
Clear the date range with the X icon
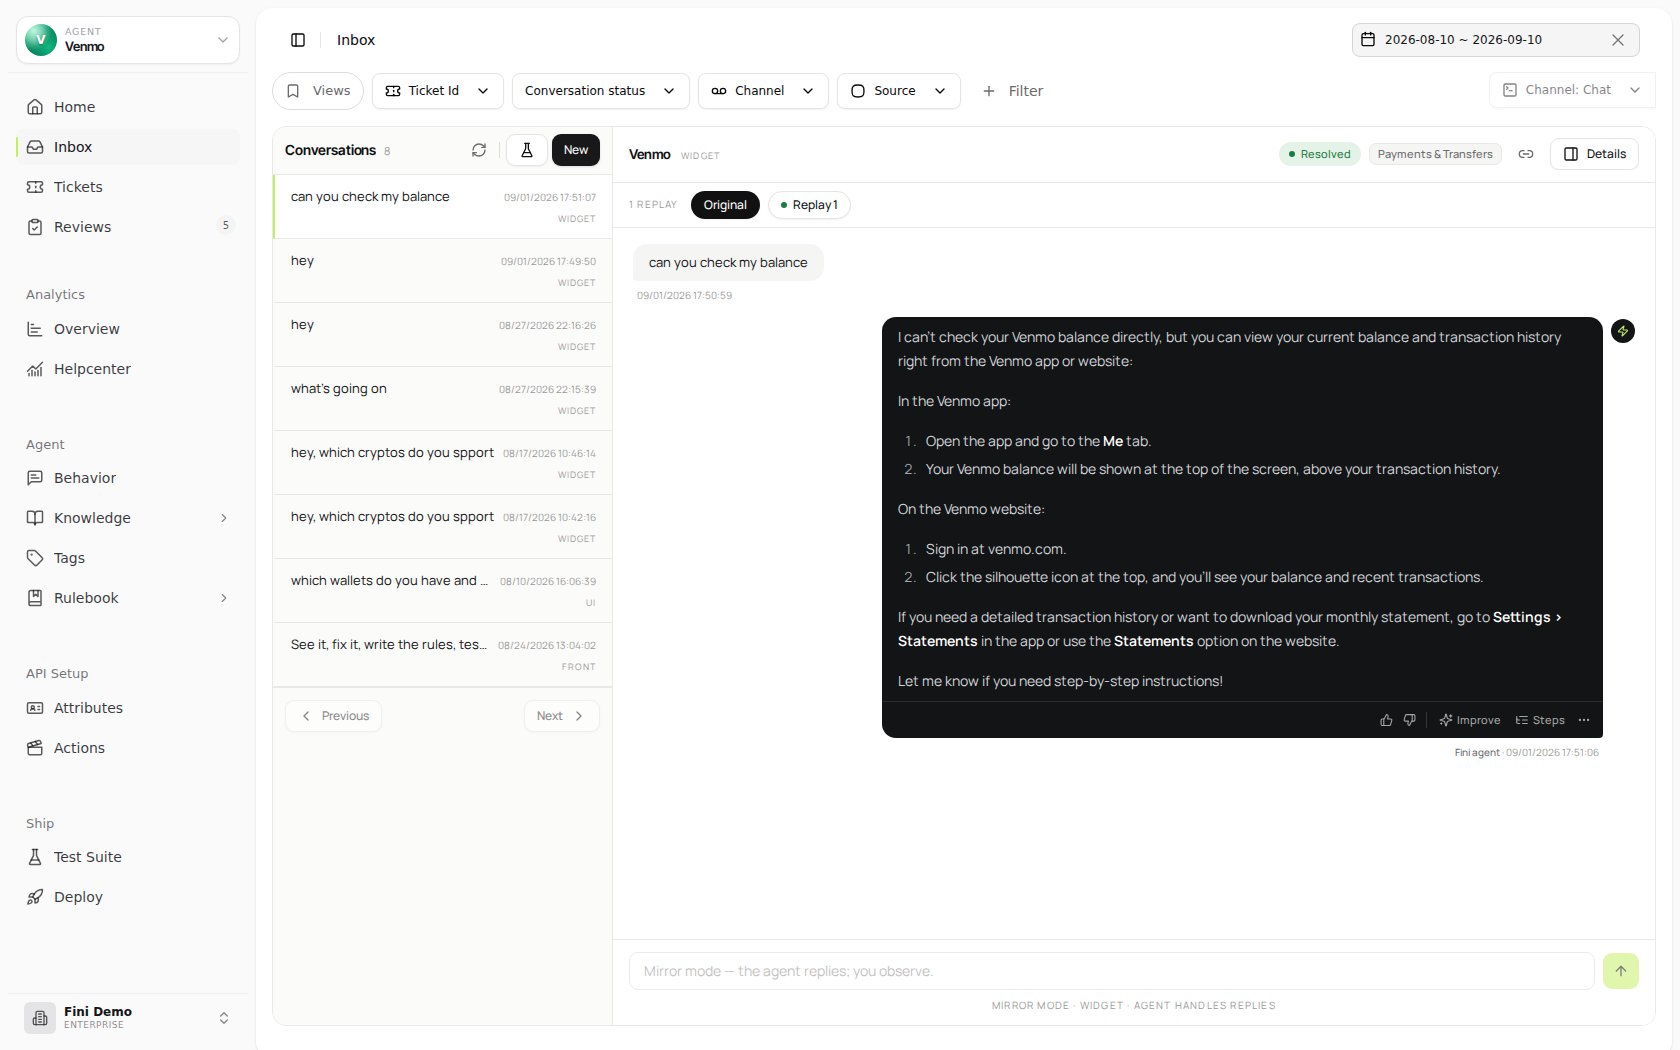pos(1618,40)
